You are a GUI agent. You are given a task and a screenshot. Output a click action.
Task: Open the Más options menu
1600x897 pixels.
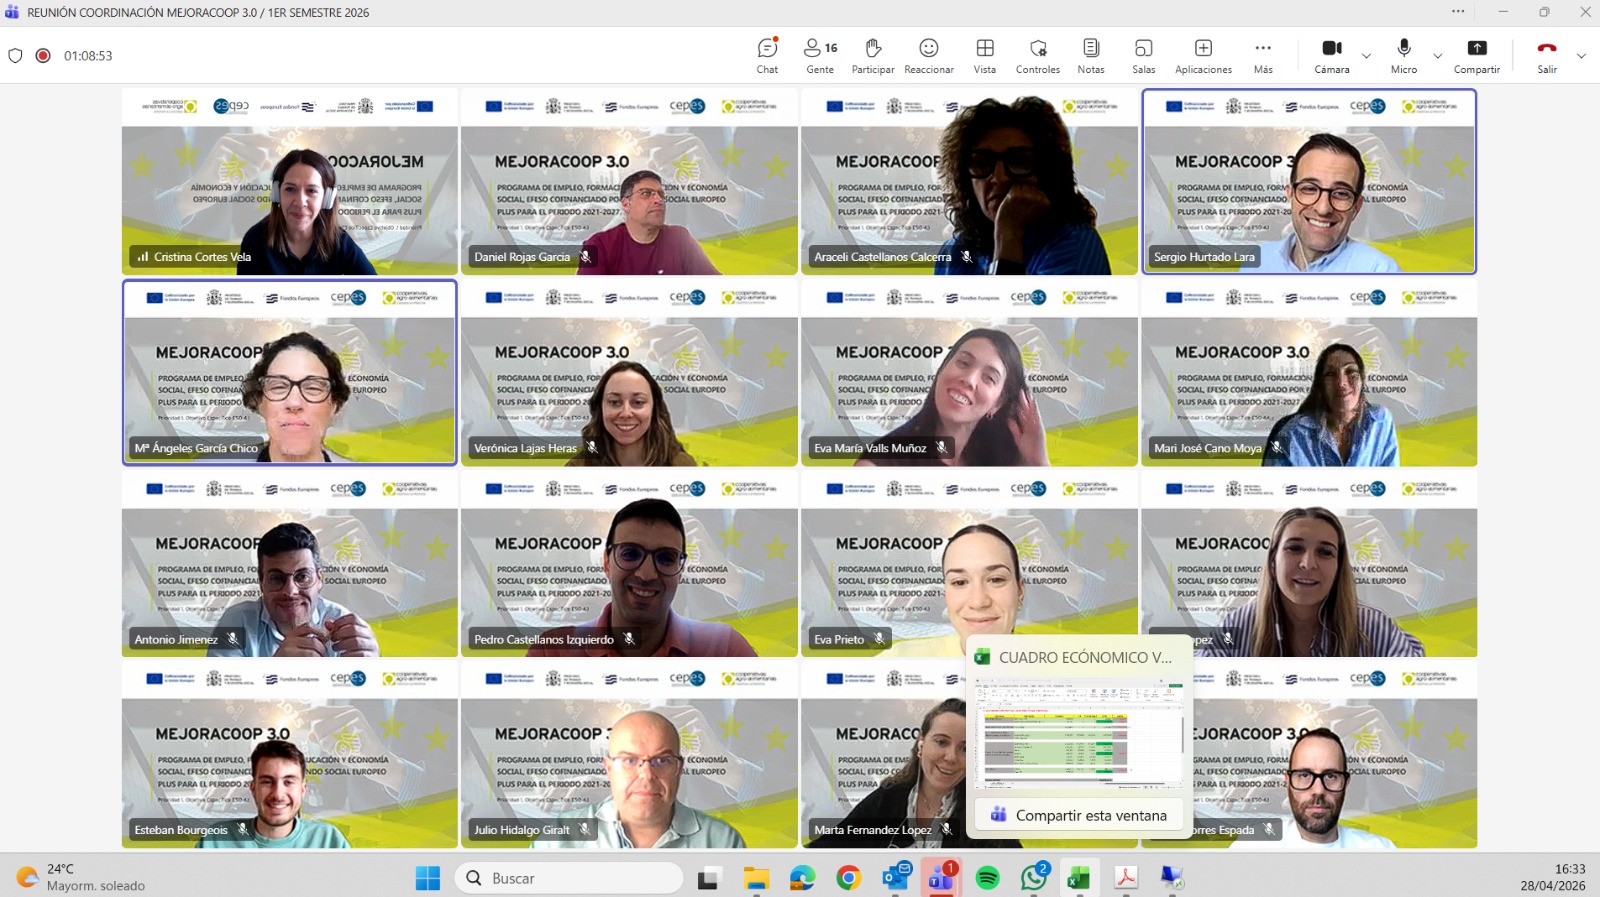1263,55
